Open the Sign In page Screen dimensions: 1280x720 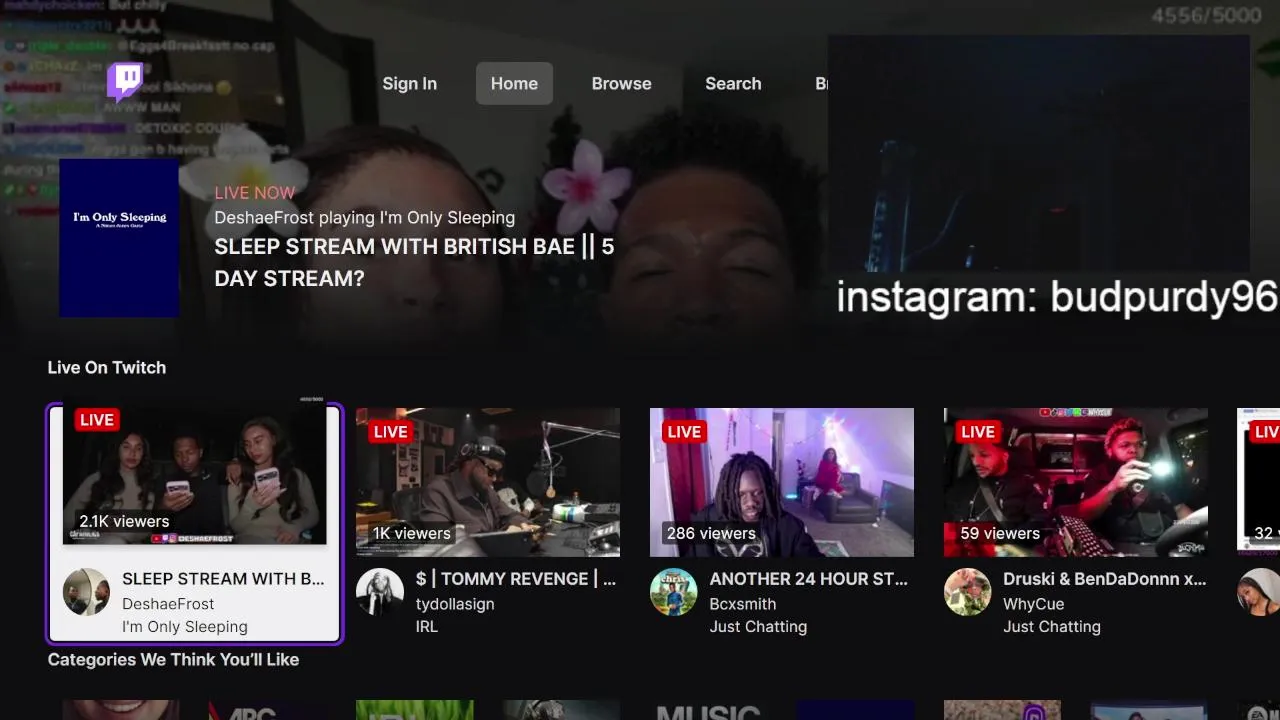(x=409, y=84)
